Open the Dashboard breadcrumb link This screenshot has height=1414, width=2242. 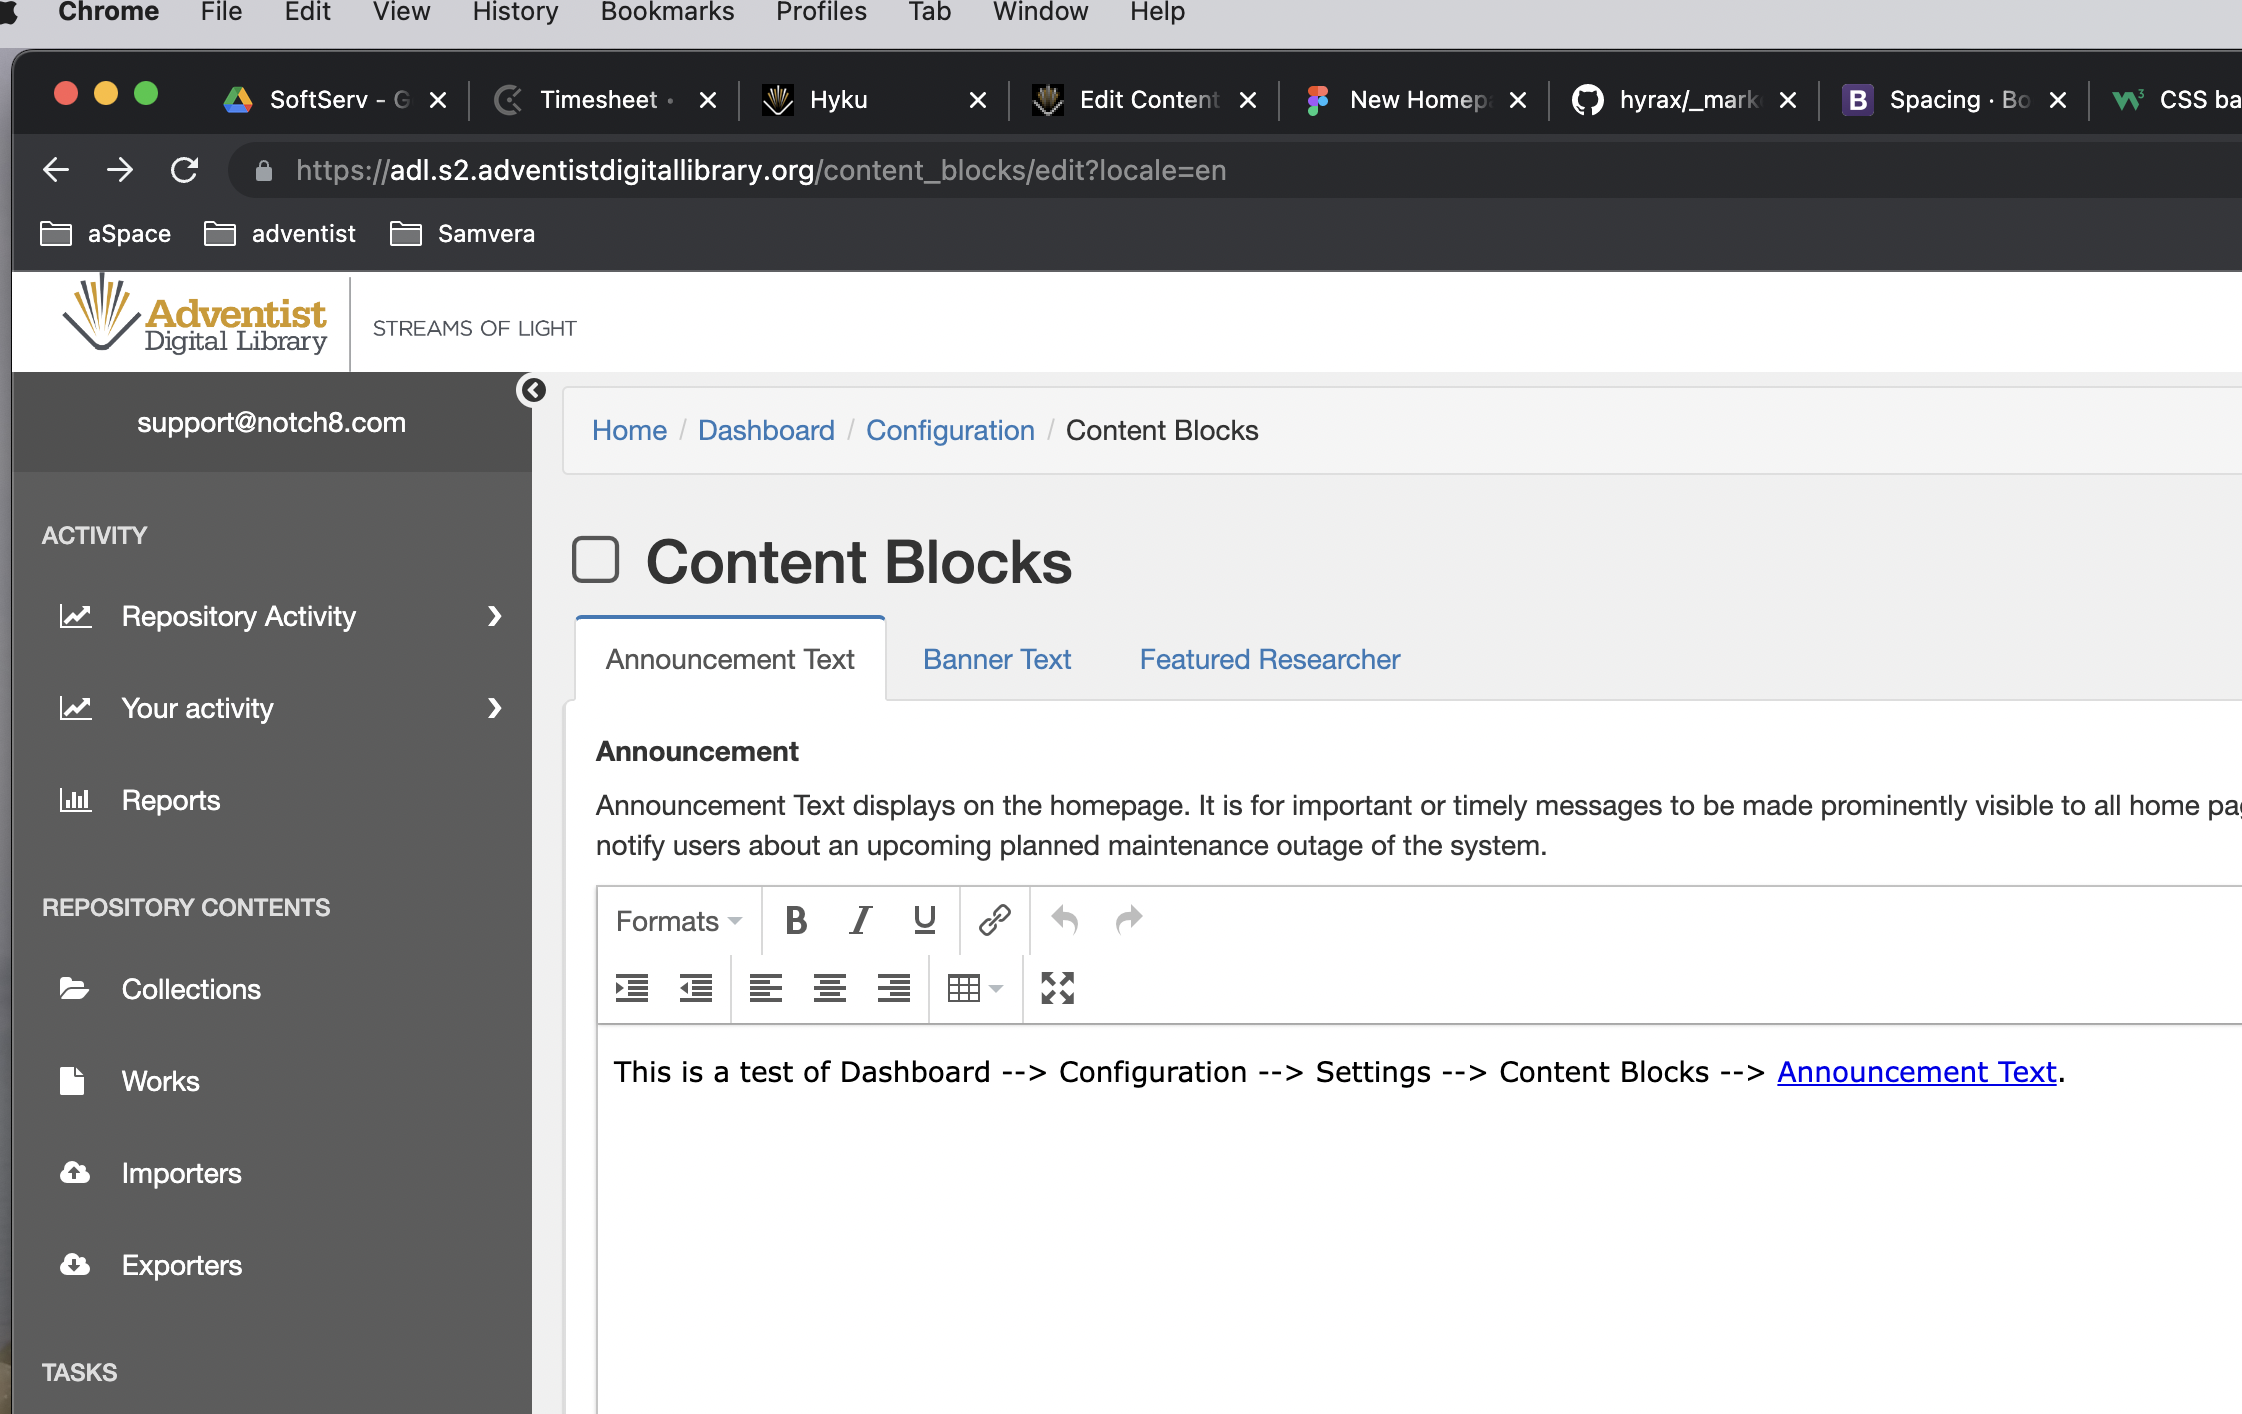click(765, 430)
